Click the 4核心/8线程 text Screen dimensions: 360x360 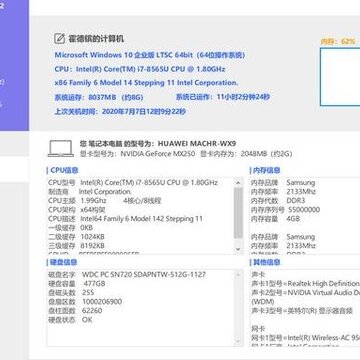tap(142, 201)
